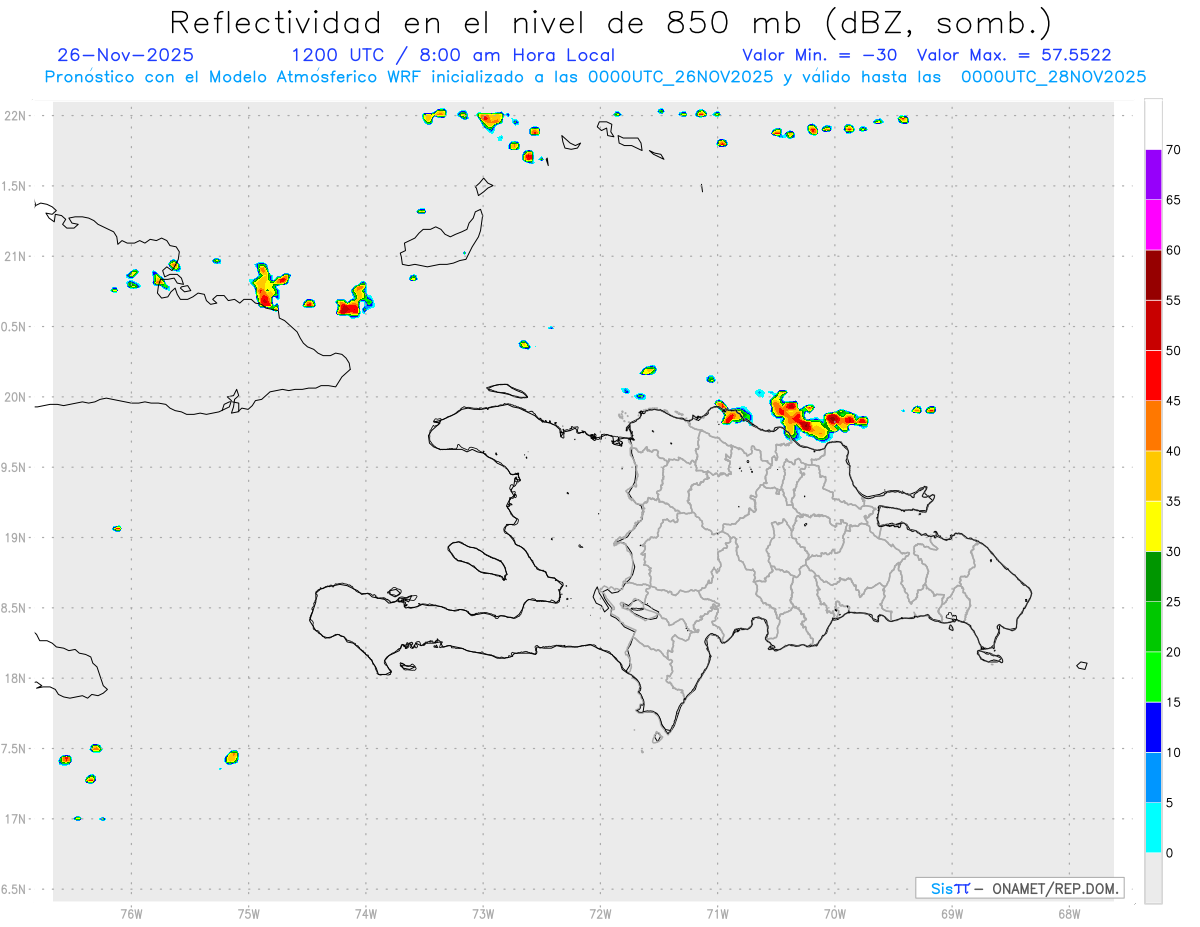Click the "0" colorbar scale label
1200x927 pixels.
(1169, 853)
